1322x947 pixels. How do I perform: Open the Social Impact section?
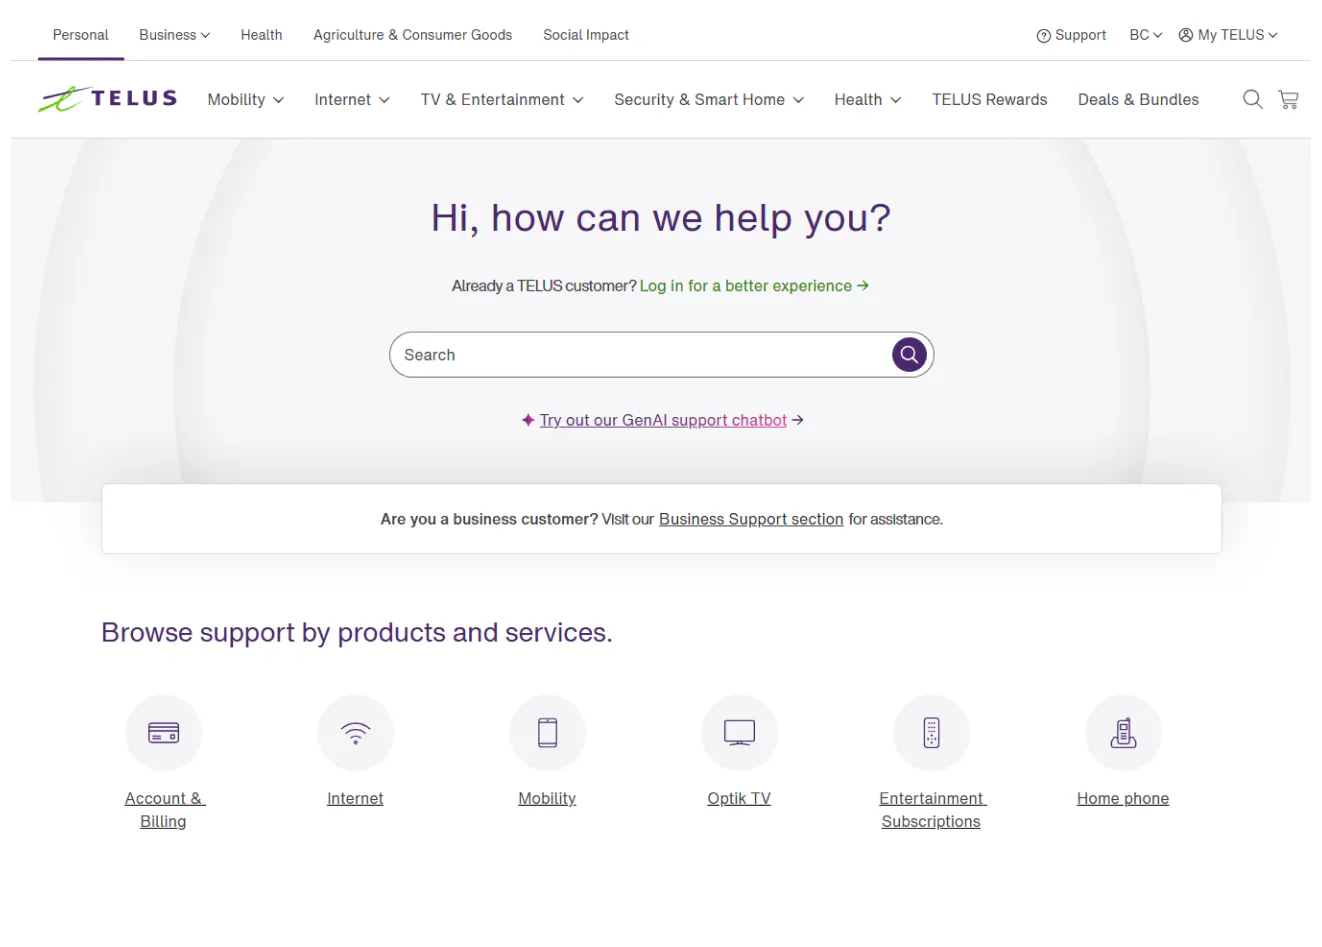pos(586,35)
